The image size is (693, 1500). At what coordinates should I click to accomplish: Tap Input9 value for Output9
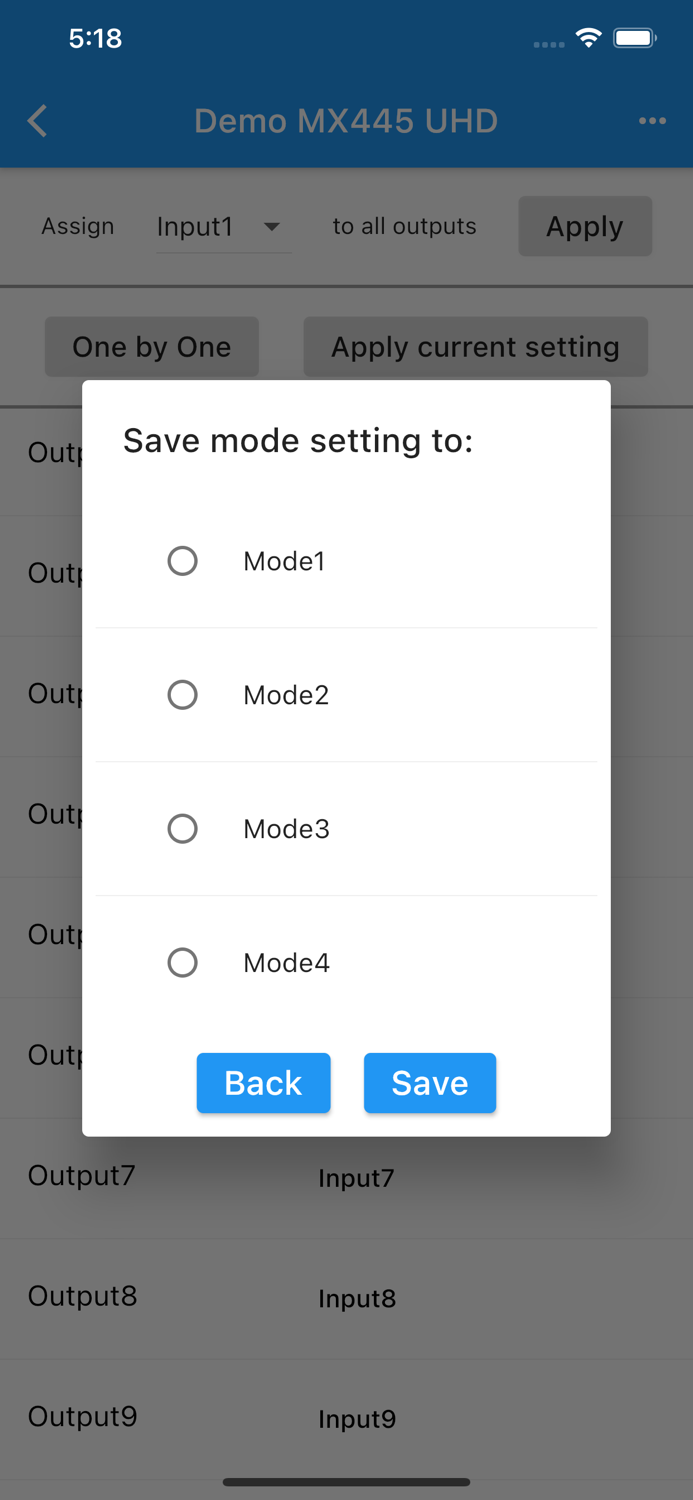pos(357,1419)
